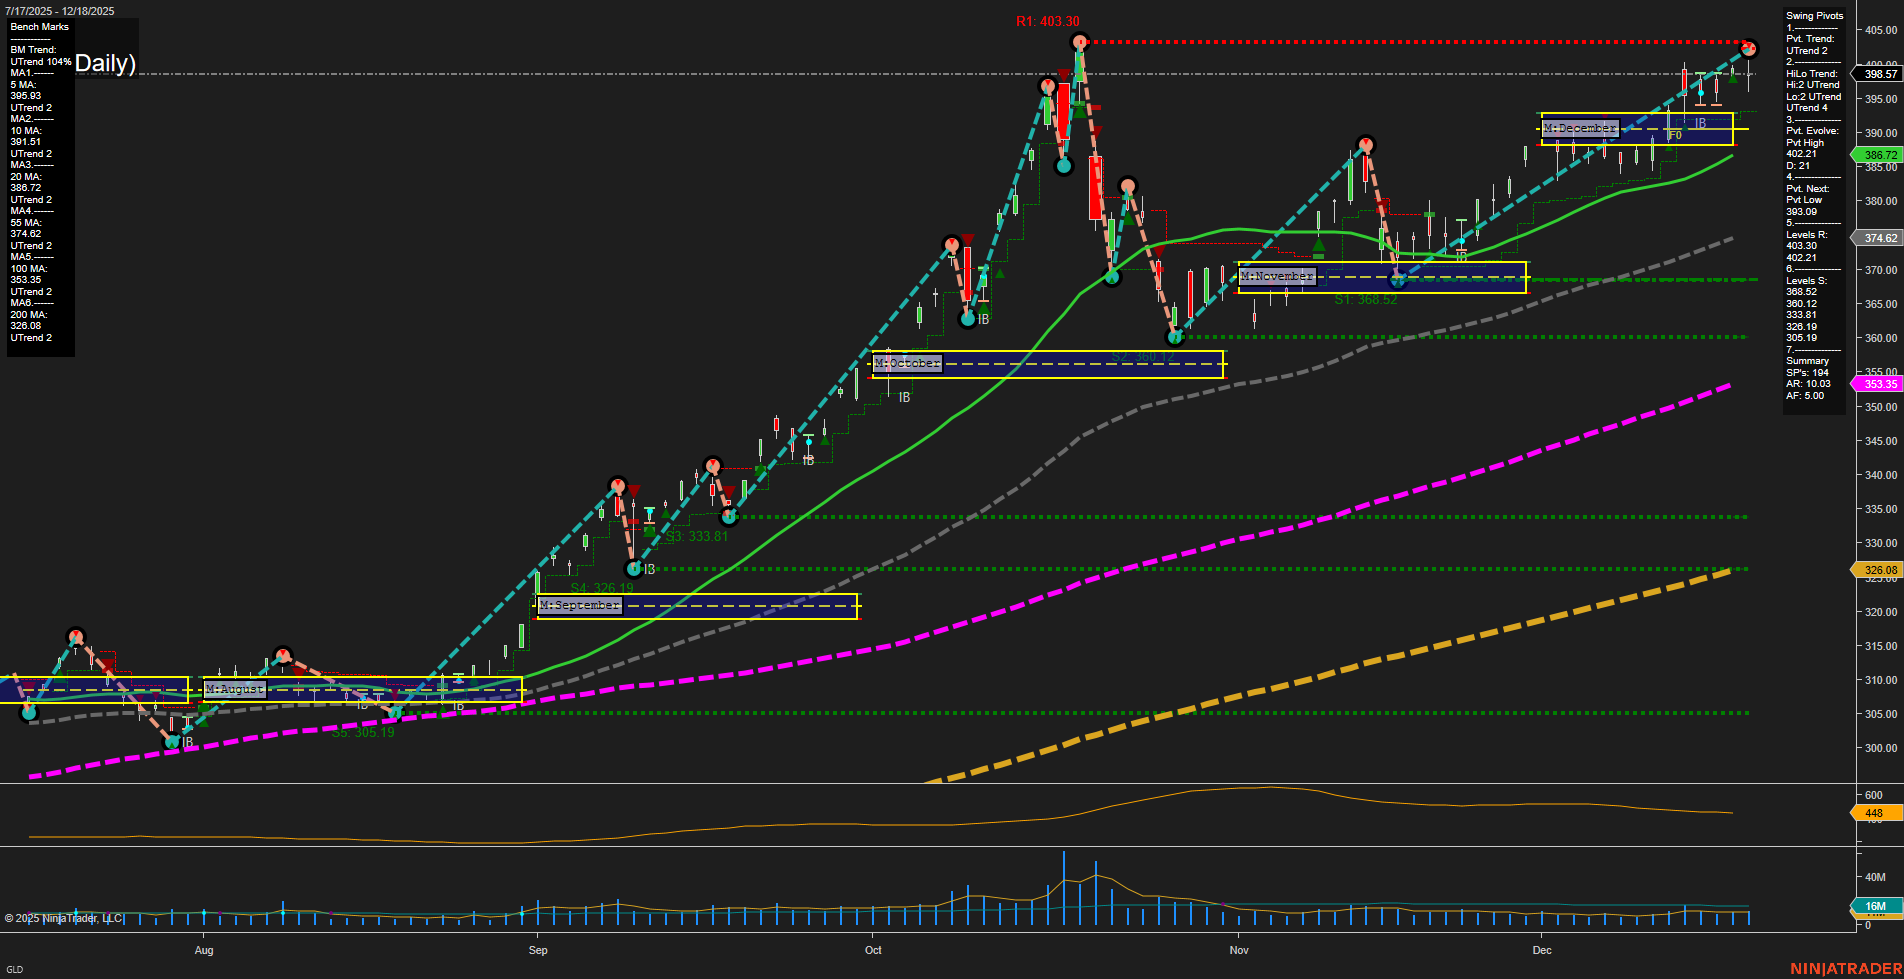Viewport: 1904px width, 979px height.
Task: Select the pink 353.35 price axis tag
Action: click(1878, 384)
